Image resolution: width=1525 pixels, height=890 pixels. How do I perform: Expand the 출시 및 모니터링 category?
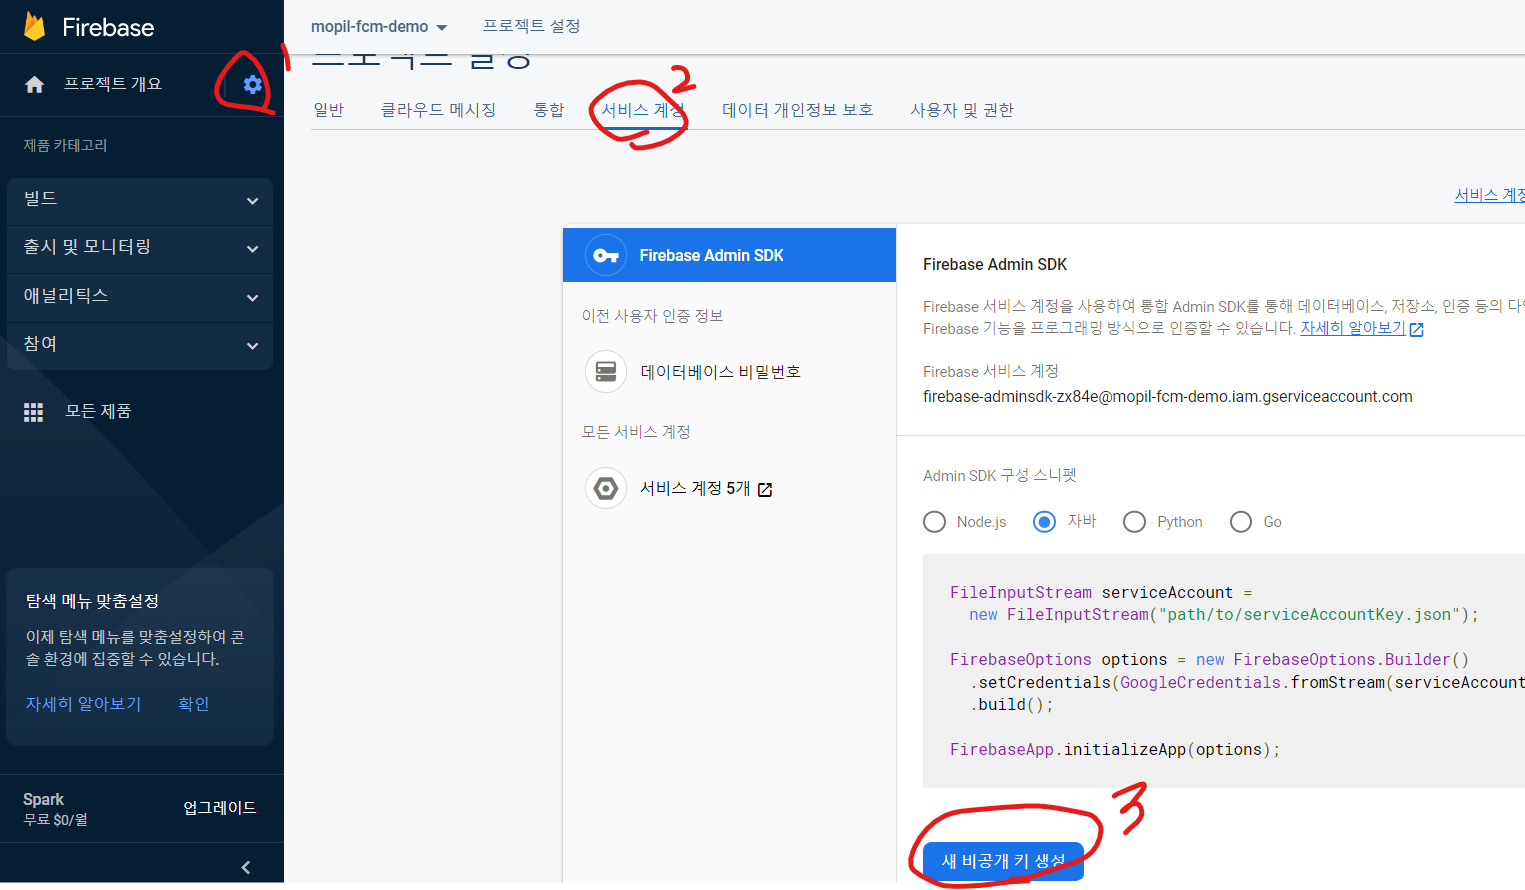point(140,249)
